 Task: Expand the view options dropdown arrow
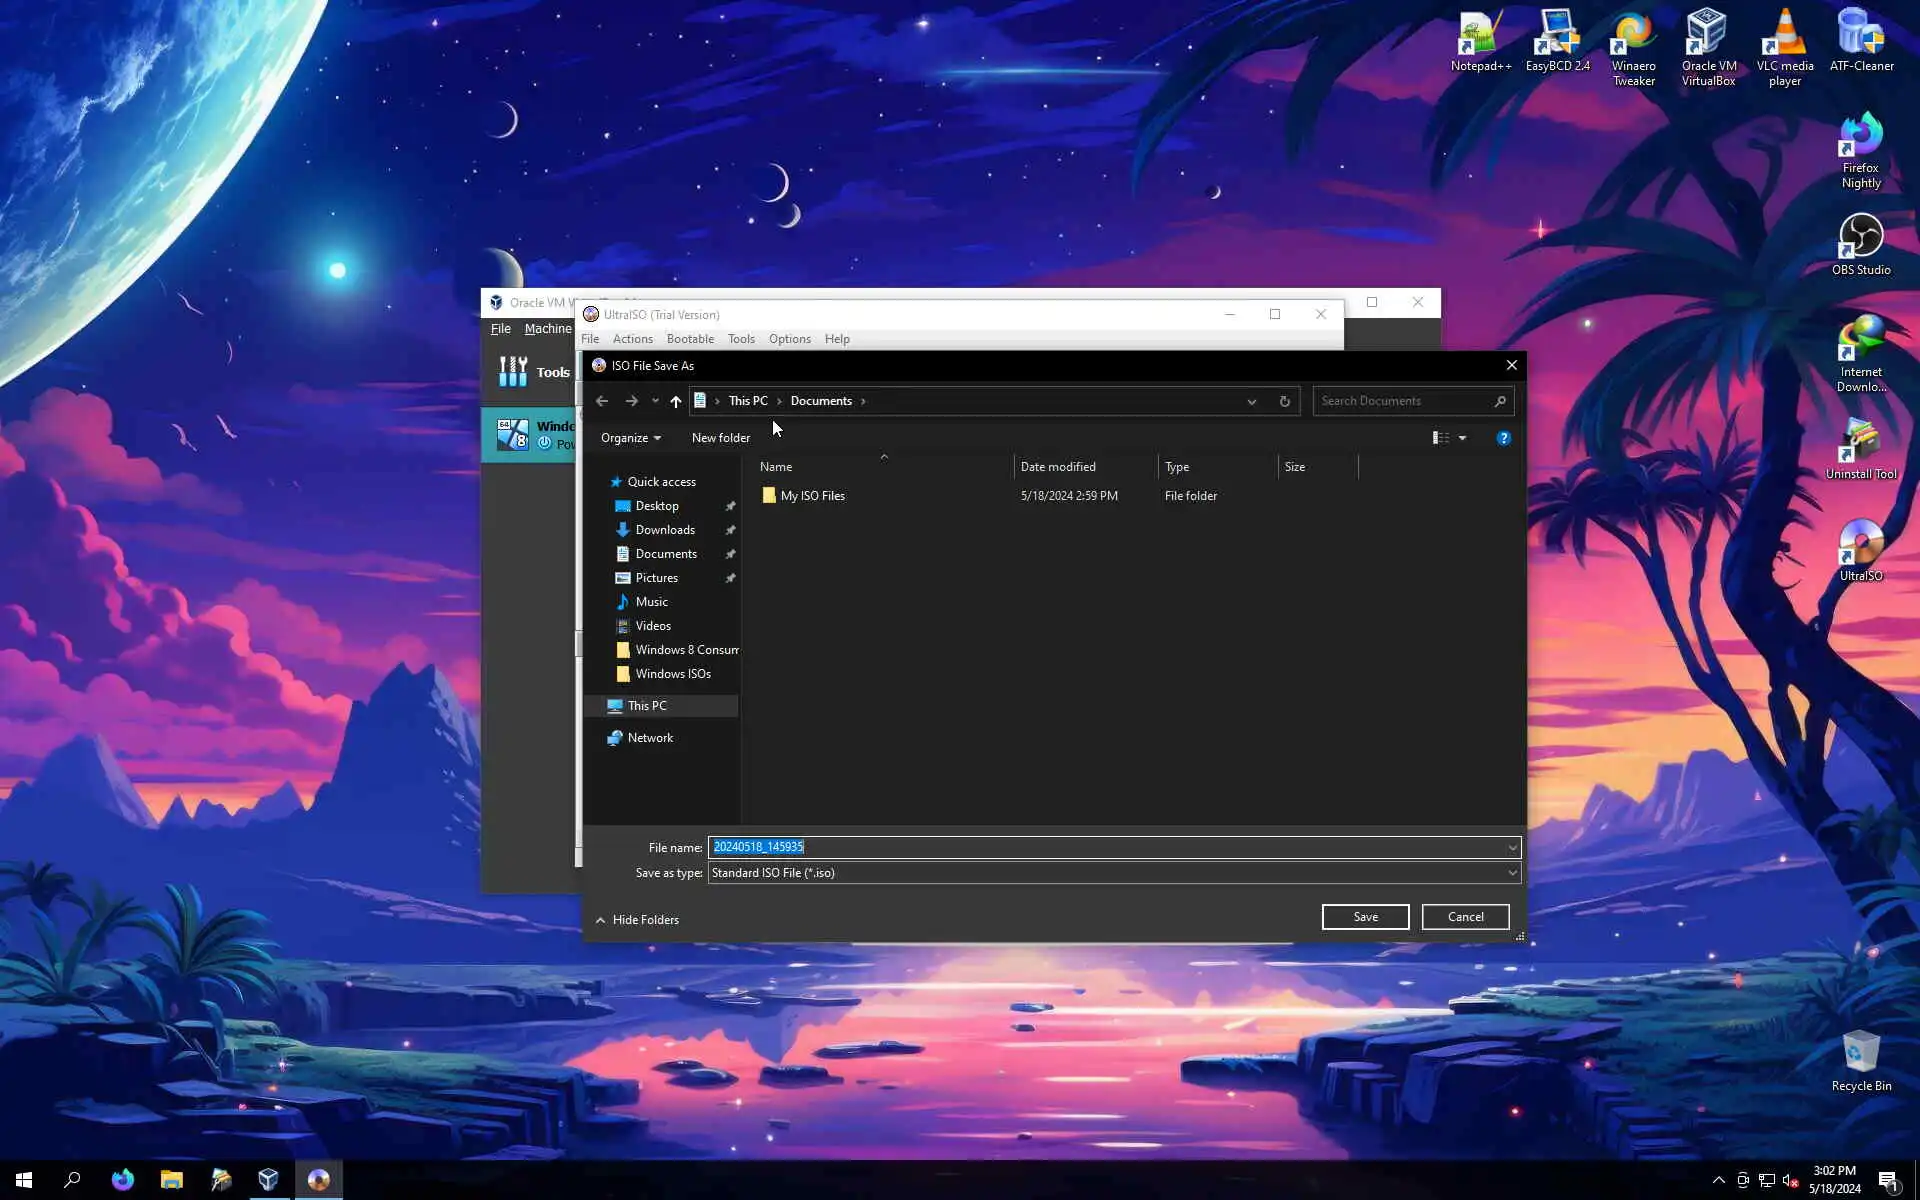(1462, 438)
